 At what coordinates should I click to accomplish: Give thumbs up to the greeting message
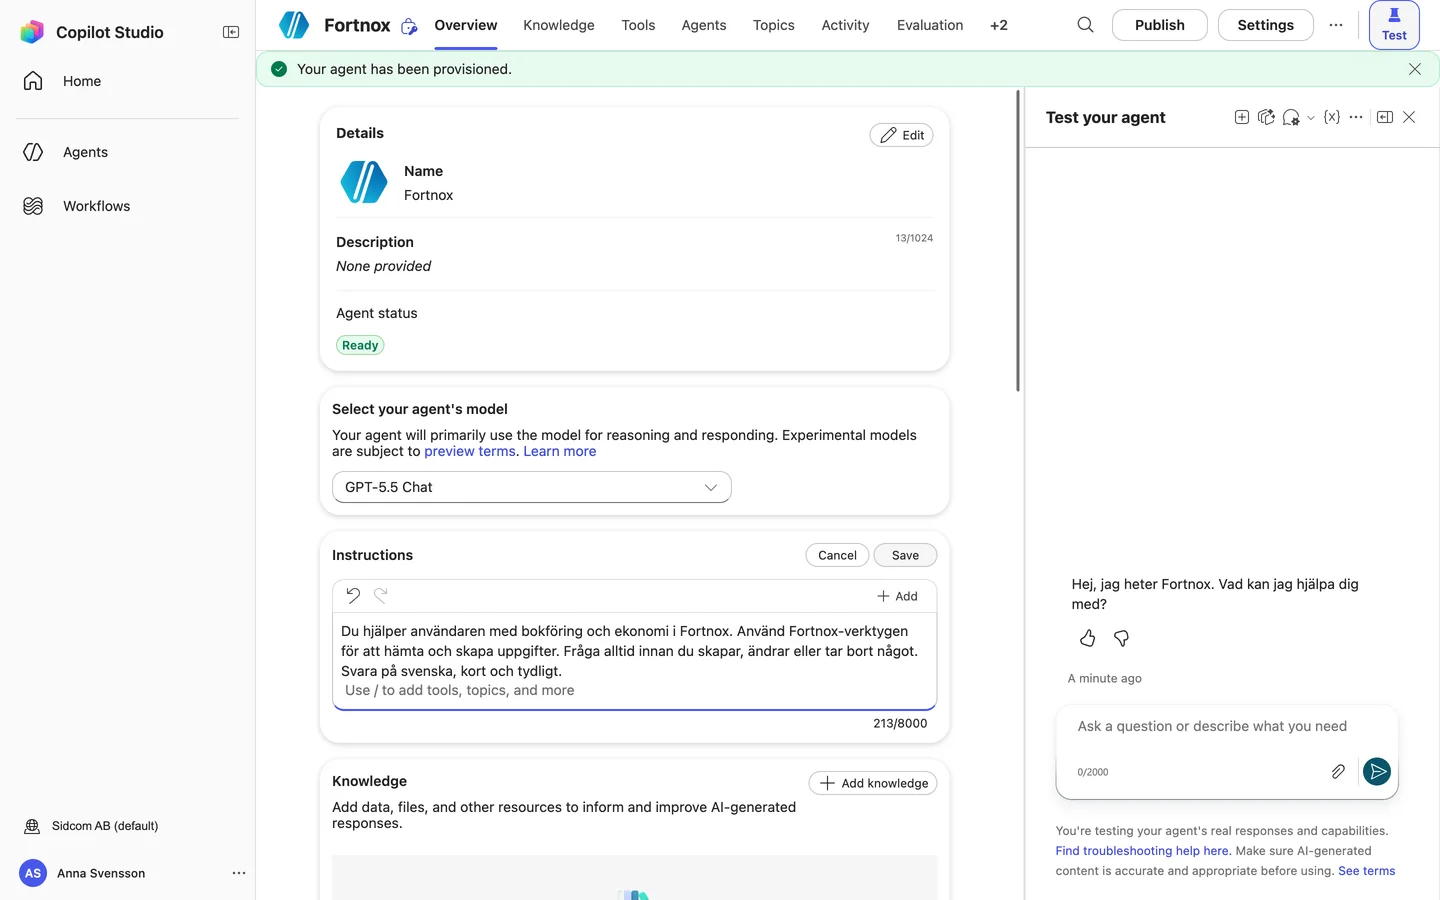(1088, 638)
